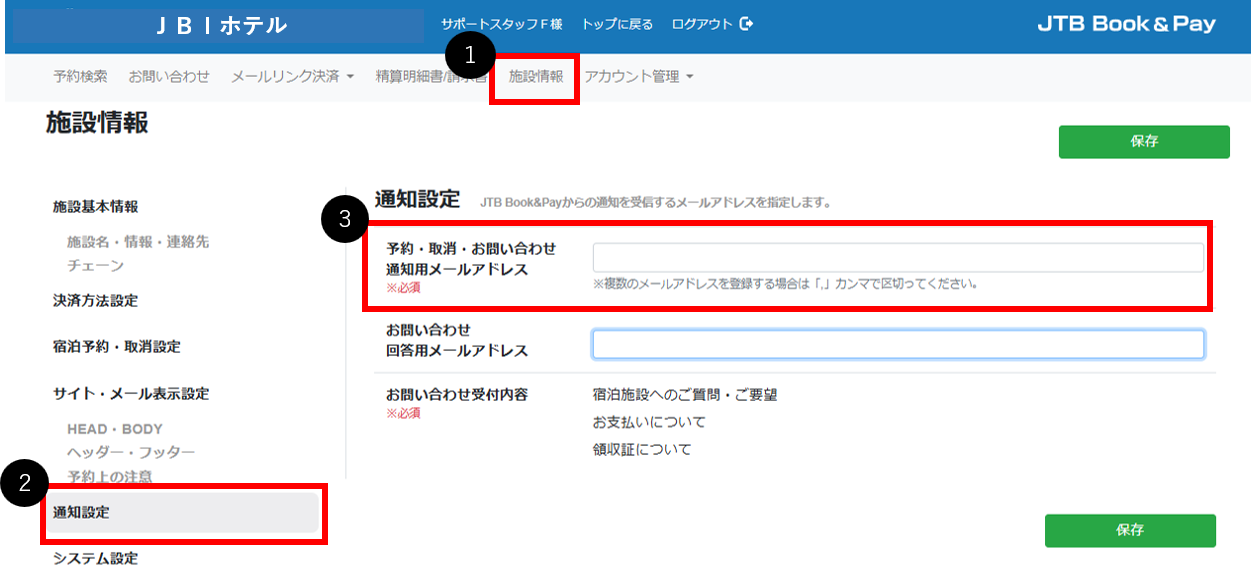Click the お支払いについて text
1251x575 pixels.
tap(649, 422)
